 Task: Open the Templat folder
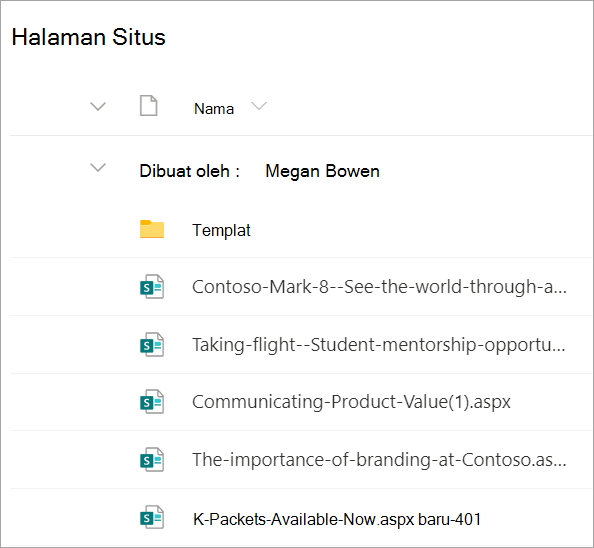click(222, 230)
